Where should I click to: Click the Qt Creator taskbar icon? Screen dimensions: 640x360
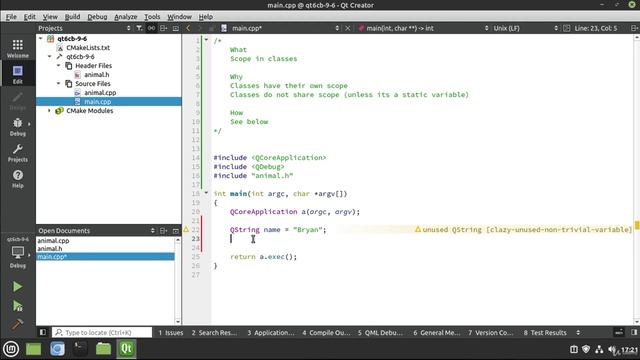tap(127, 349)
